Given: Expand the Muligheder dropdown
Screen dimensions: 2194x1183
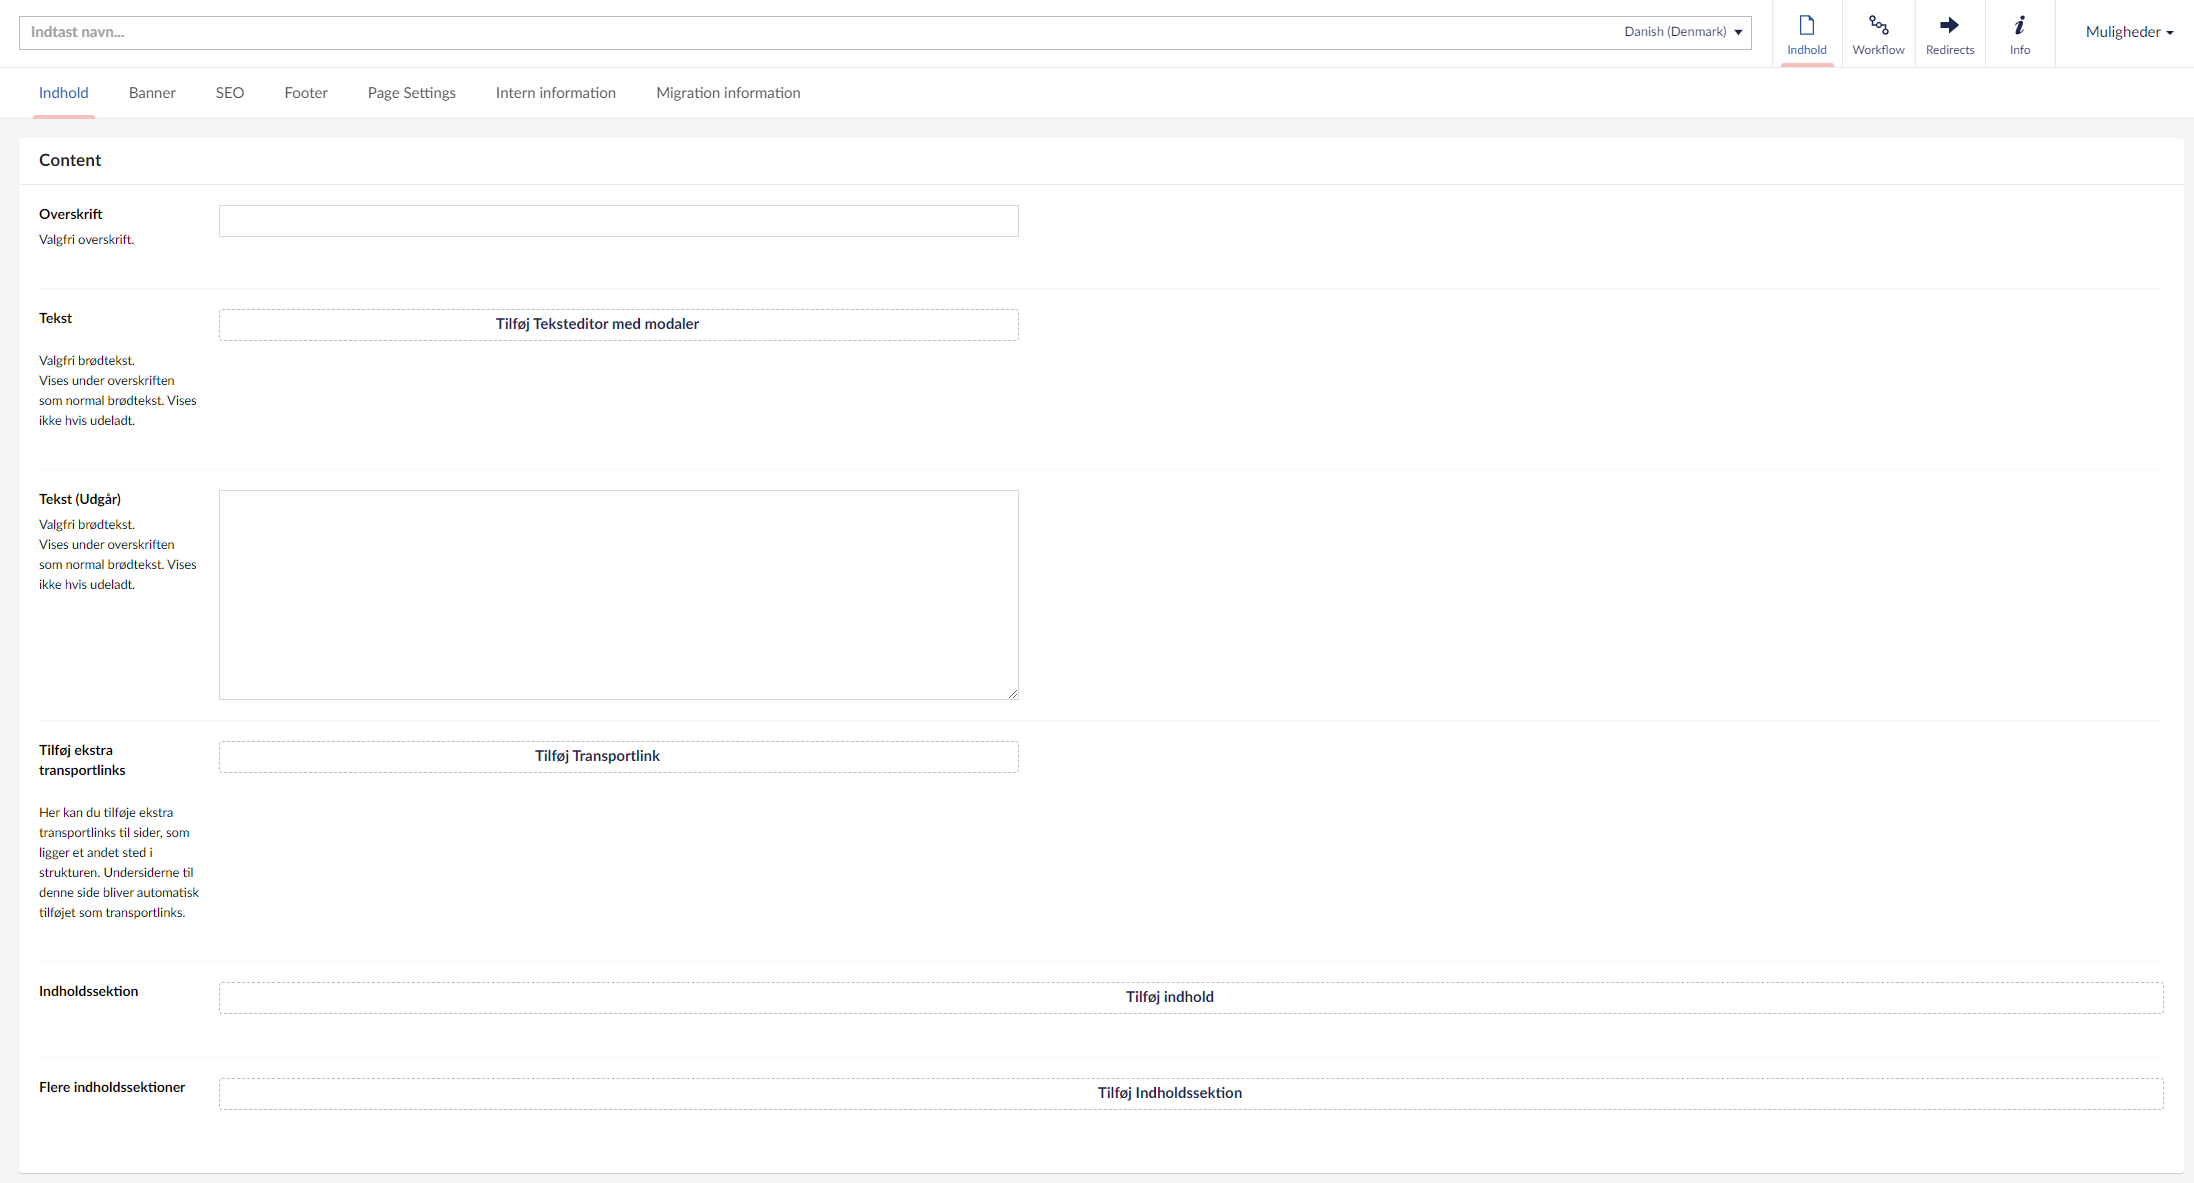Looking at the screenshot, I should tap(2128, 32).
